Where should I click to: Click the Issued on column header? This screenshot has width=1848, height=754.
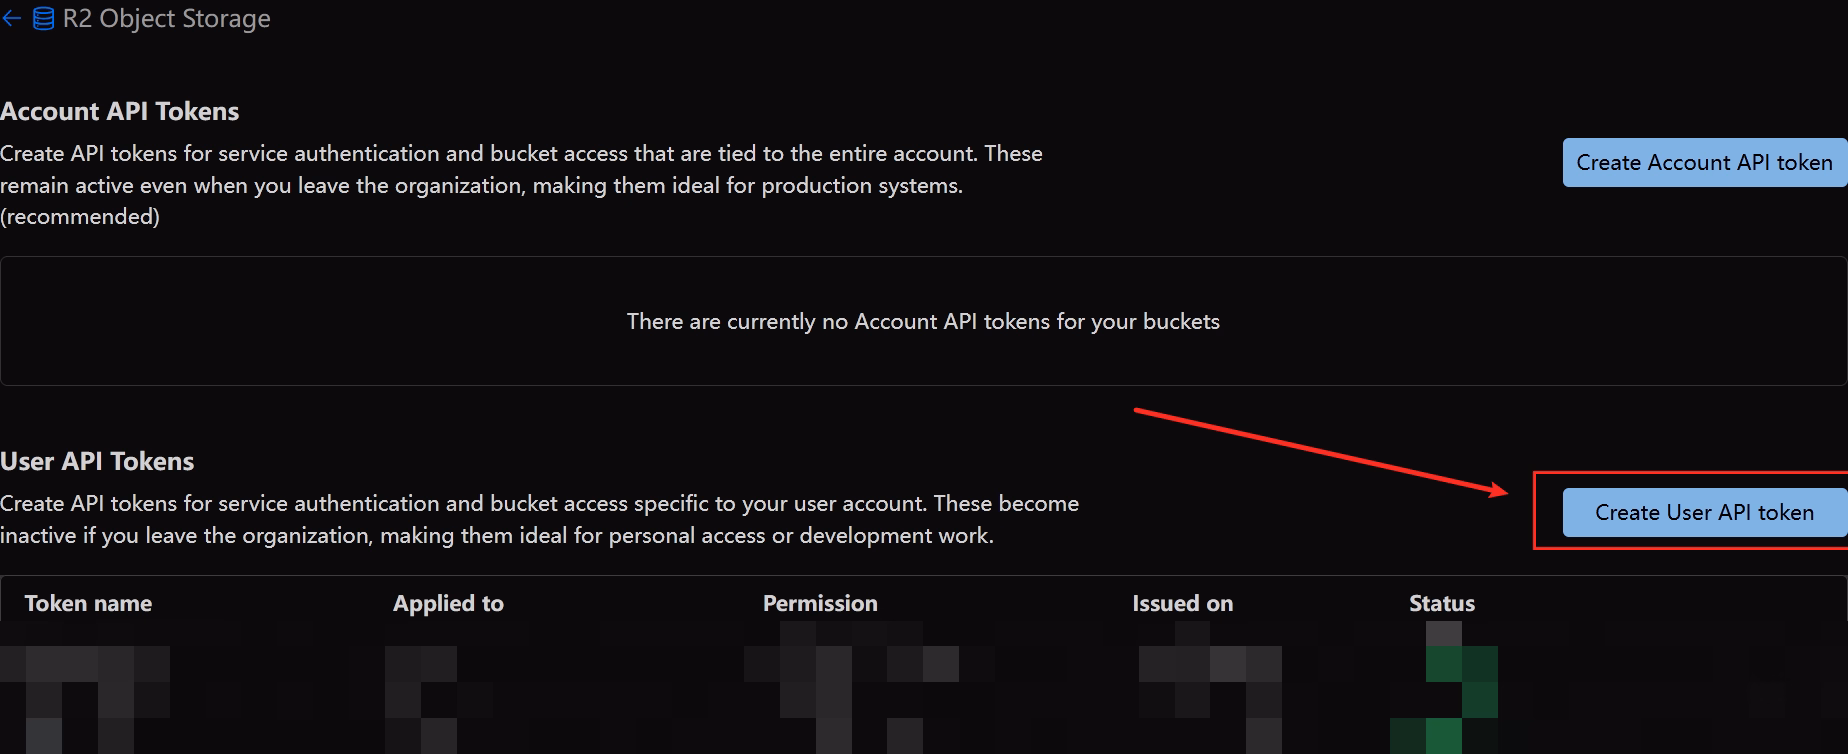(1182, 603)
